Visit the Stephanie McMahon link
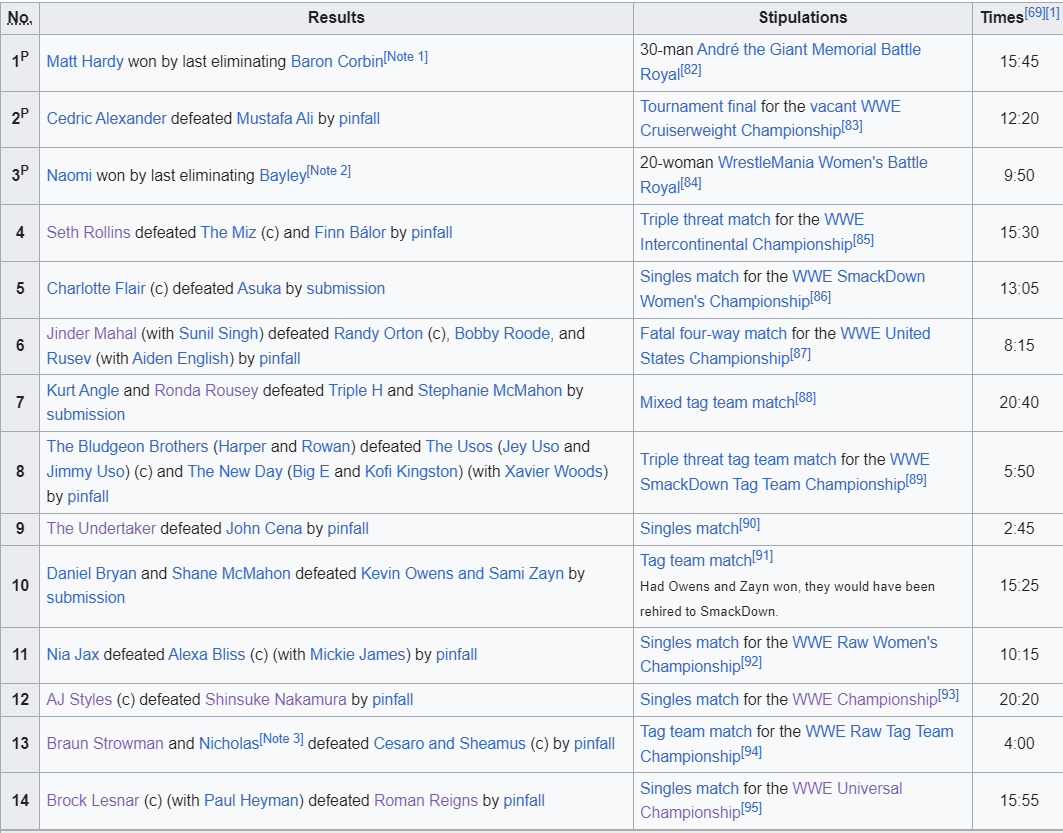Image resolution: width=1063 pixels, height=833 pixels. click(x=489, y=391)
